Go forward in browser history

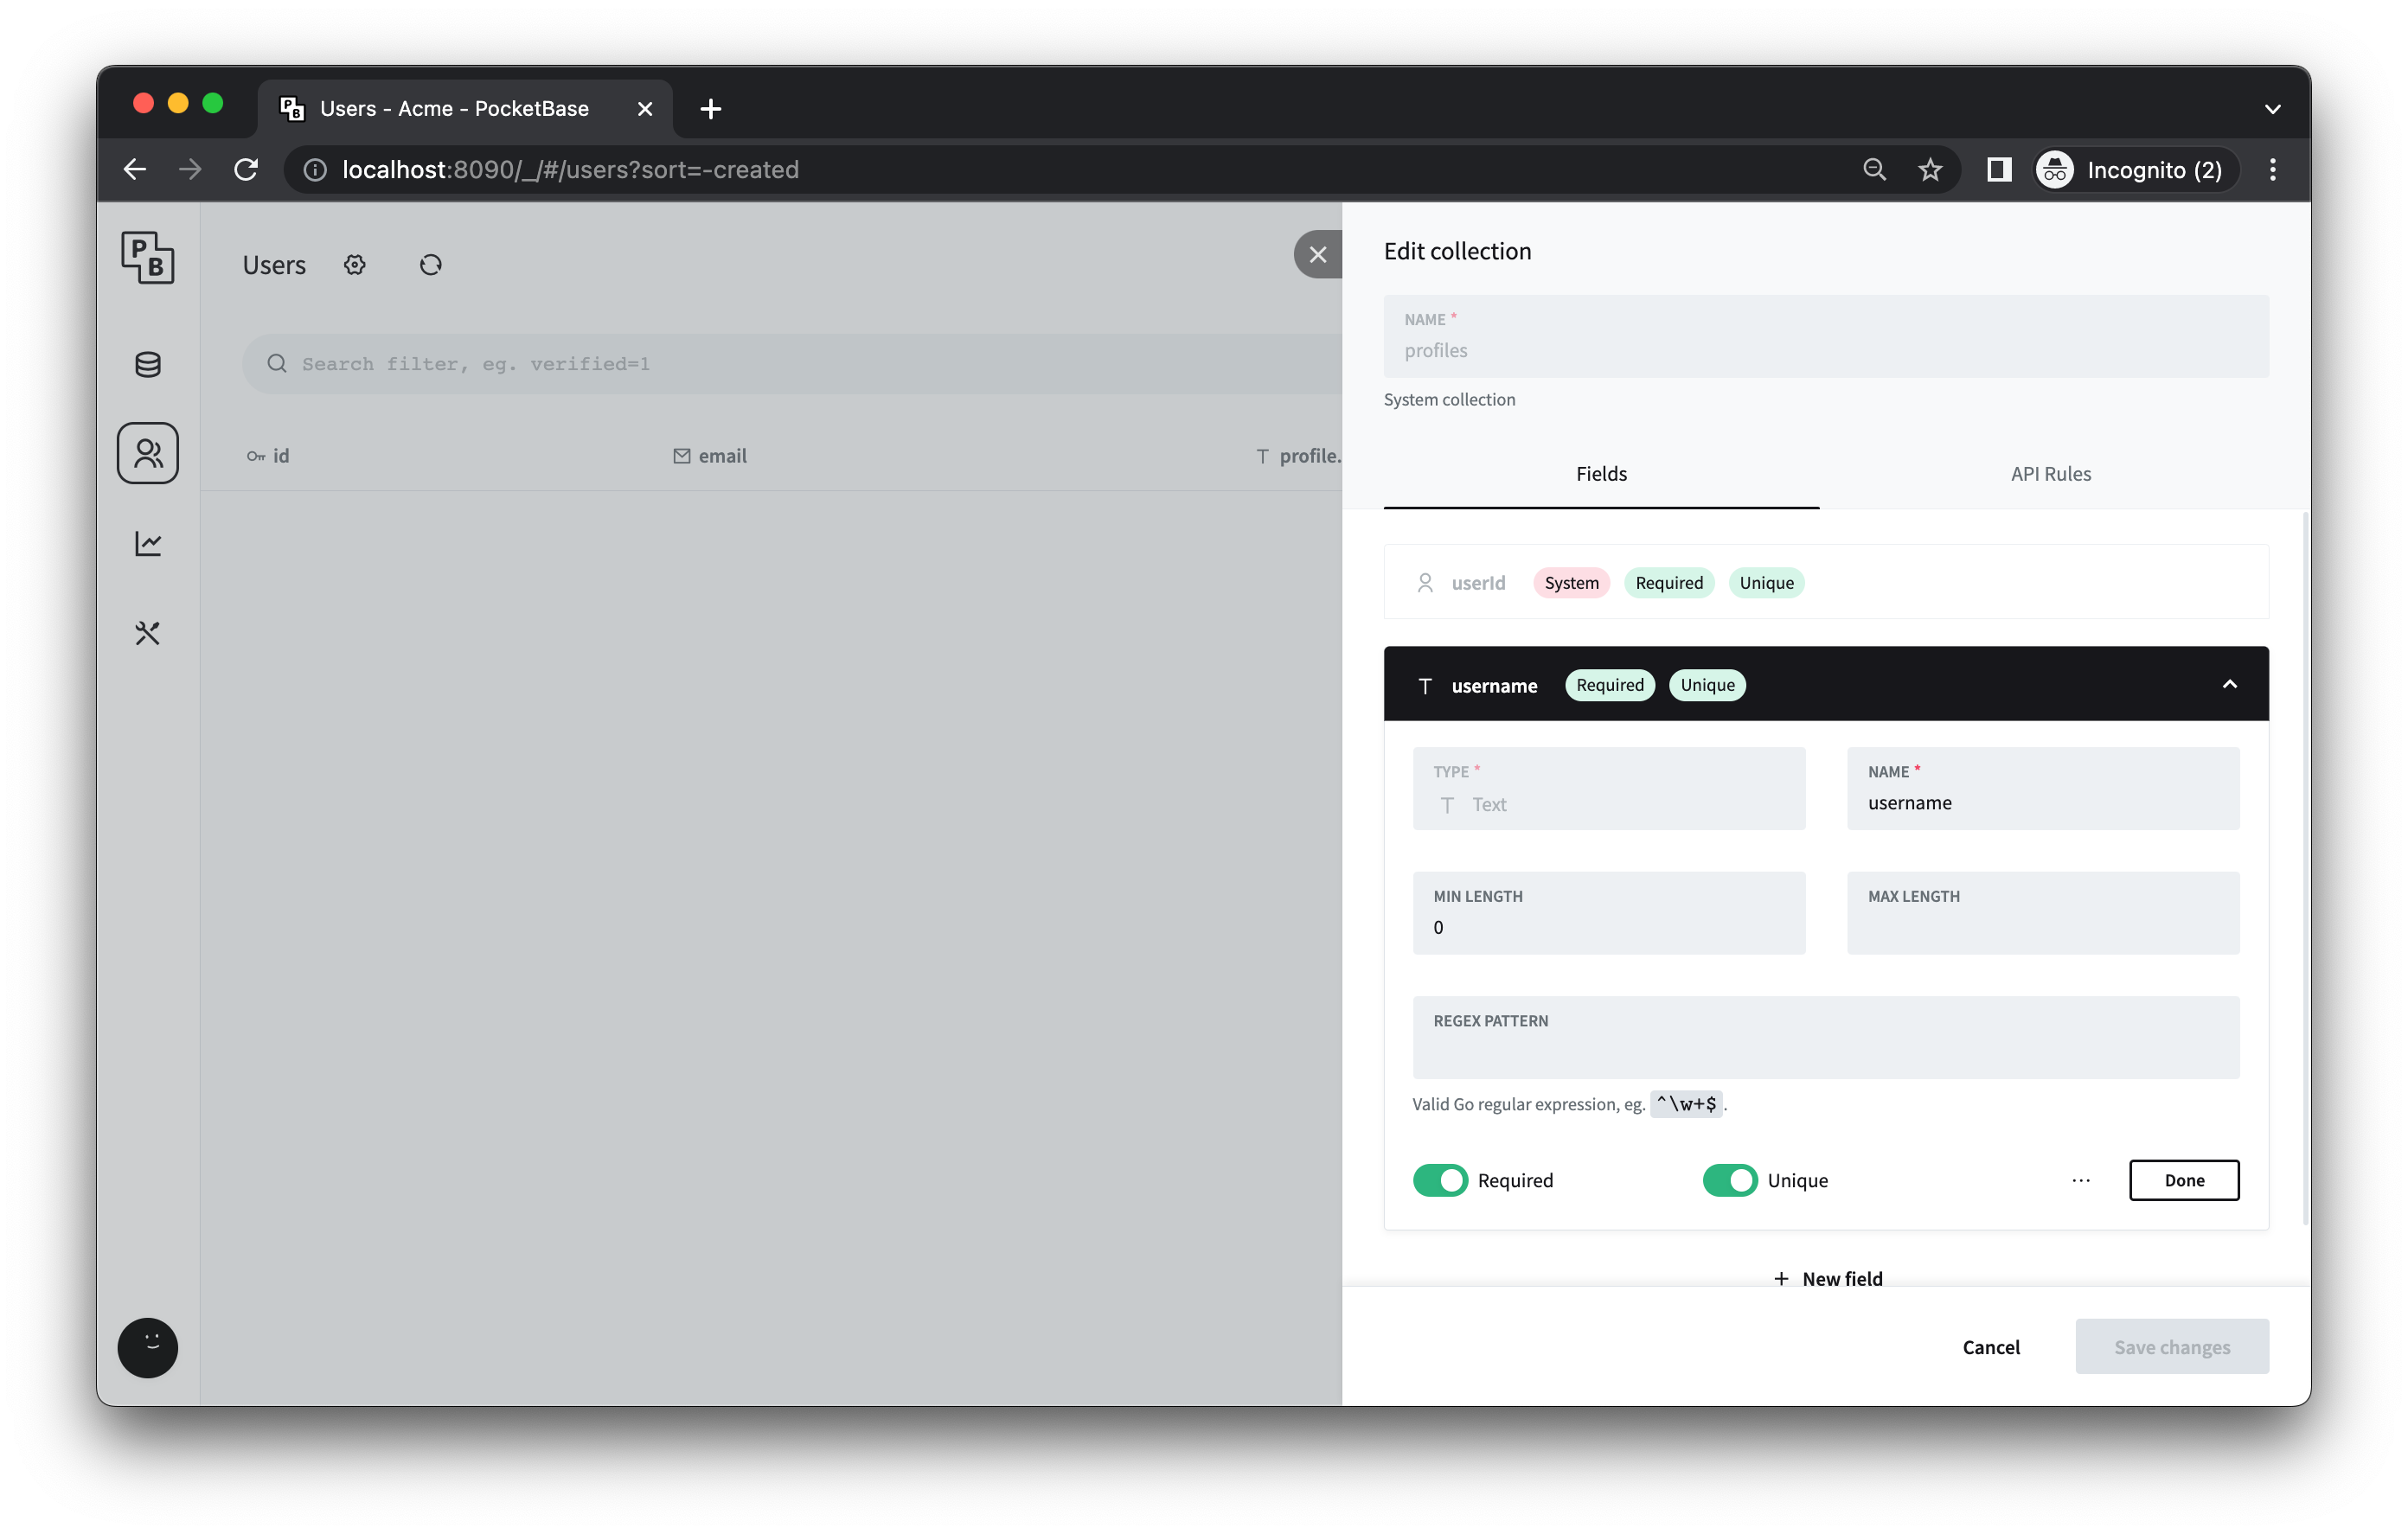pyautogui.click(x=190, y=169)
